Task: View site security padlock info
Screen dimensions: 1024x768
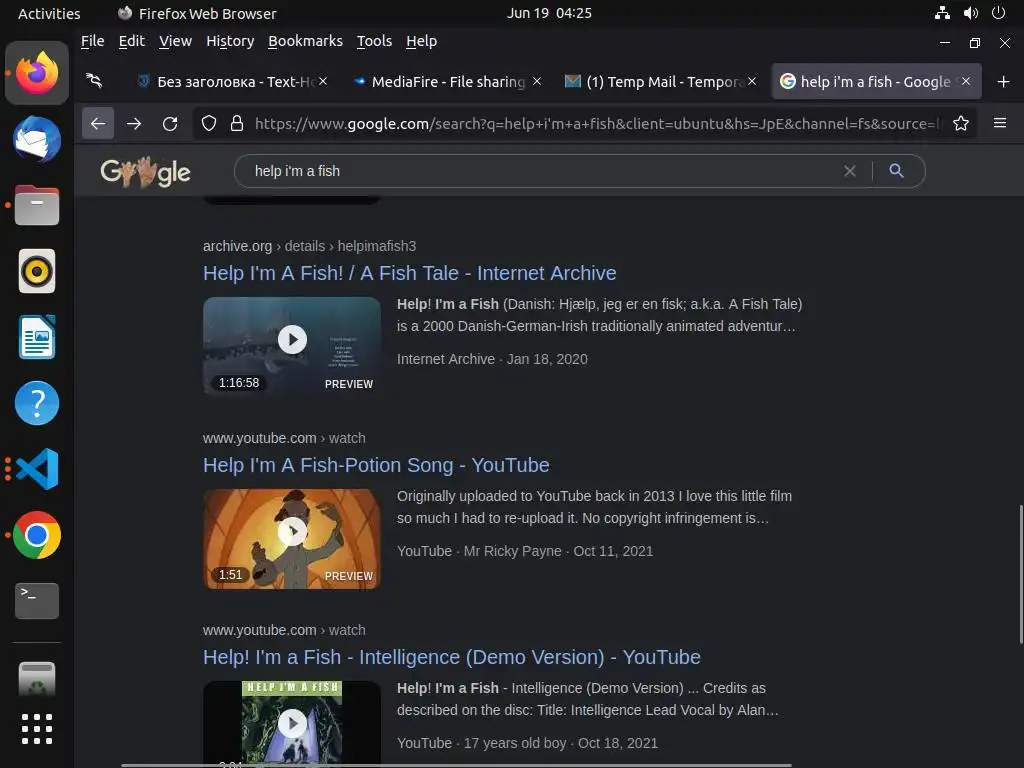Action: pos(237,123)
